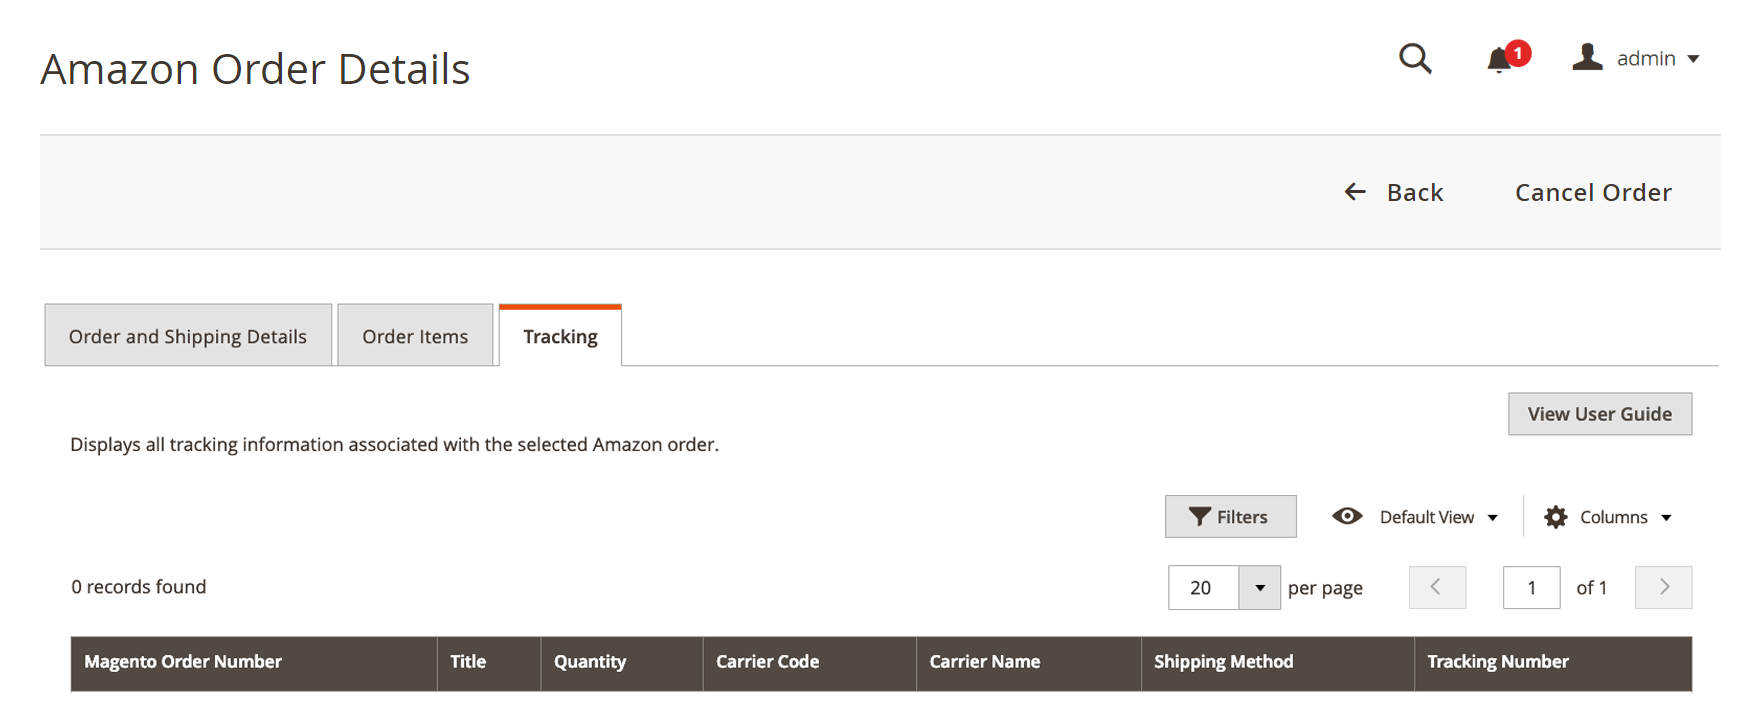Go to next page chevron
The image size is (1760, 705).
pyautogui.click(x=1663, y=587)
